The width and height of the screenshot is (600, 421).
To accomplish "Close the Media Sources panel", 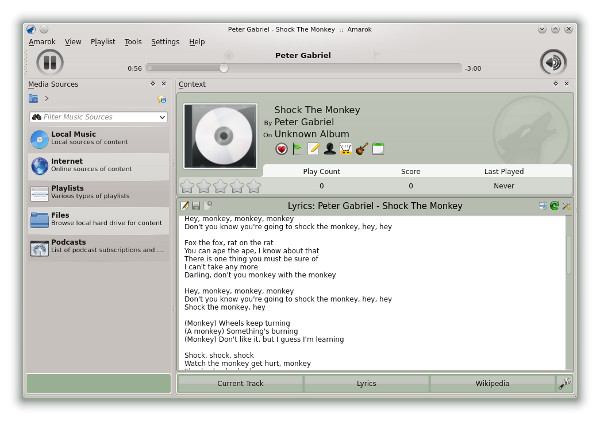I will 164,83.
